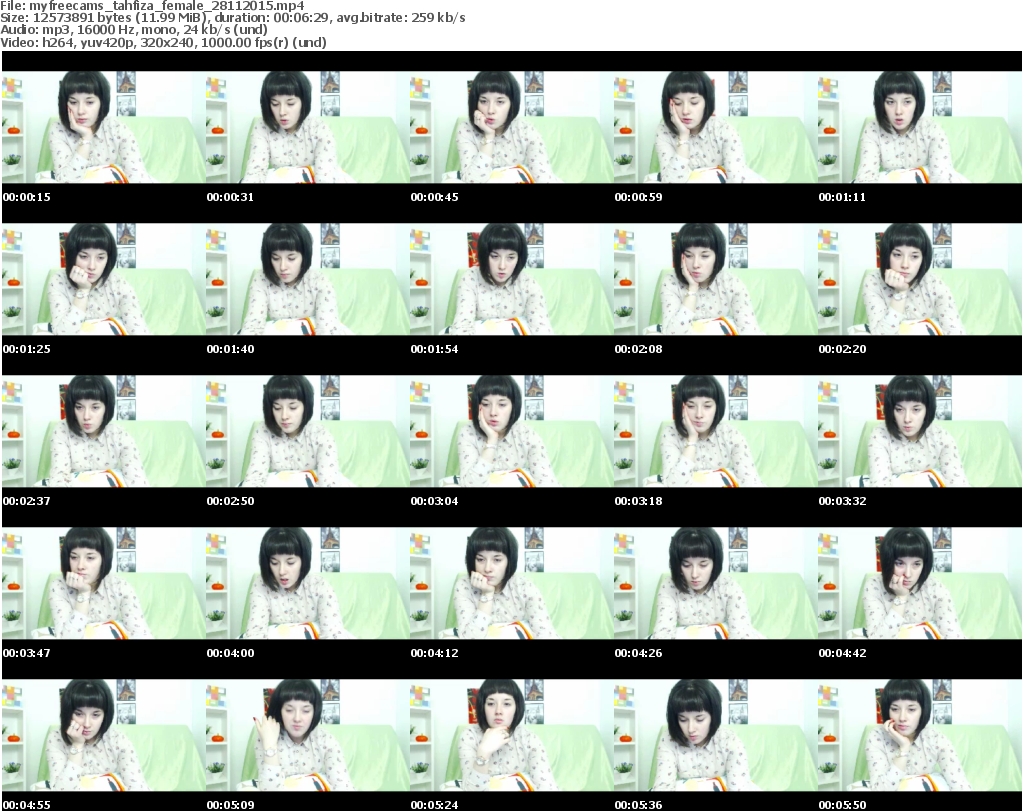Pick the thumbnail frame at 00:03:18
Viewport: 1024px width, 811px height.
[716, 431]
